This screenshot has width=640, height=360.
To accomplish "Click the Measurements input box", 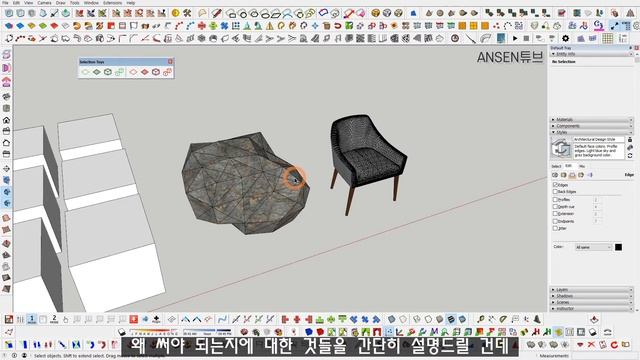I will pyautogui.click(x=604, y=356).
